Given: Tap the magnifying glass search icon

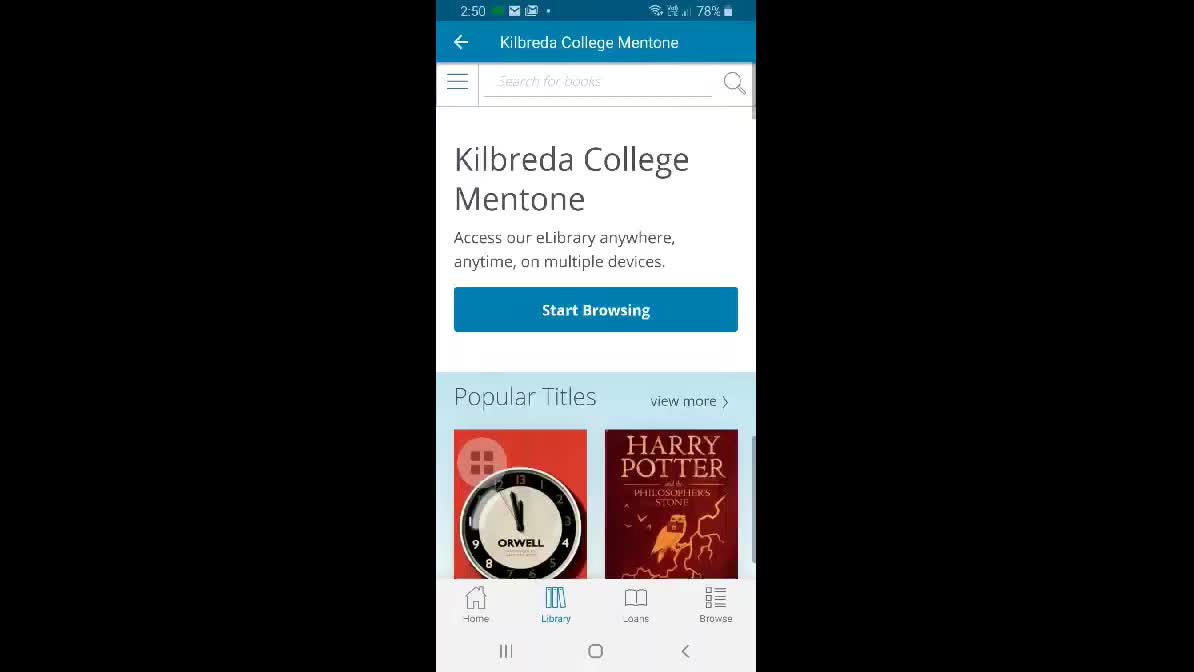Looking at the screenshot, I should [734, 83].
